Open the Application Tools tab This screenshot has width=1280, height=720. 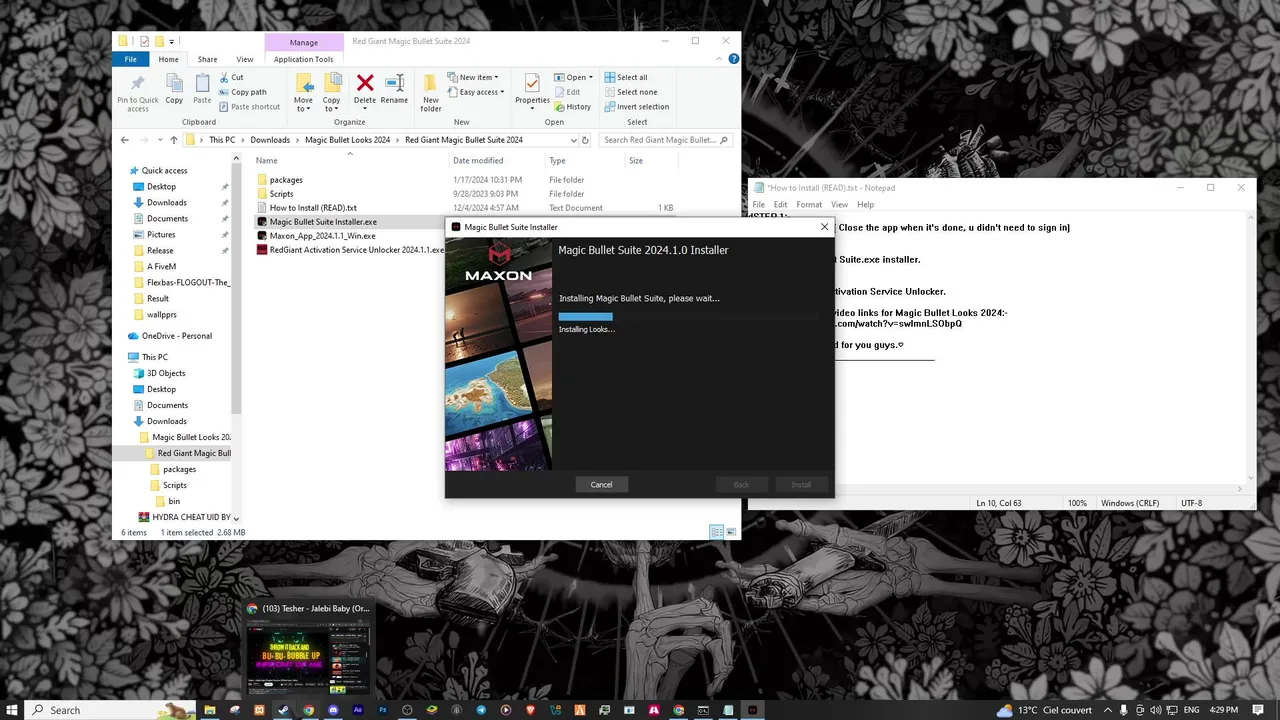pyautogui.click(x=304, y=59)
